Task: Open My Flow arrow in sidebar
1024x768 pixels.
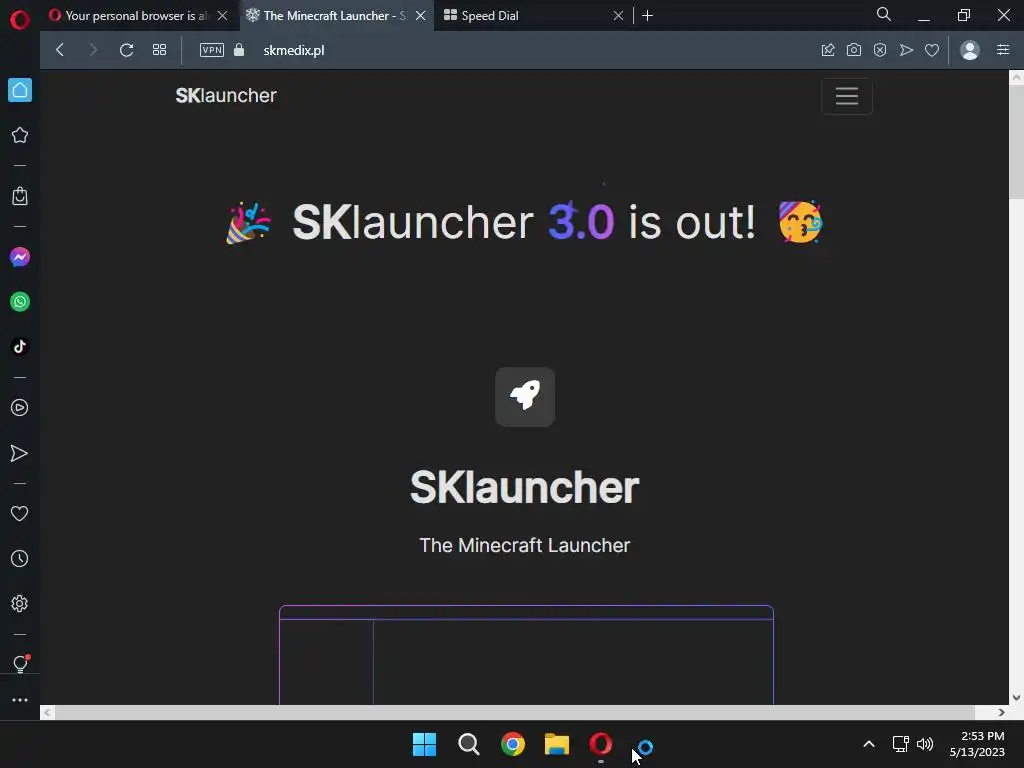Action: coord(20,453)
